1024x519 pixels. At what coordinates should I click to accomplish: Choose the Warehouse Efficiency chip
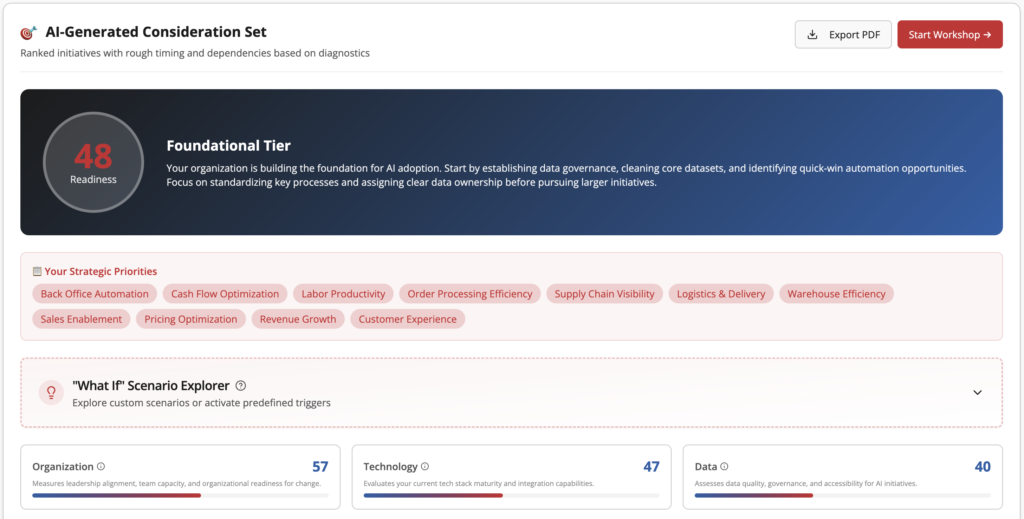836,294
